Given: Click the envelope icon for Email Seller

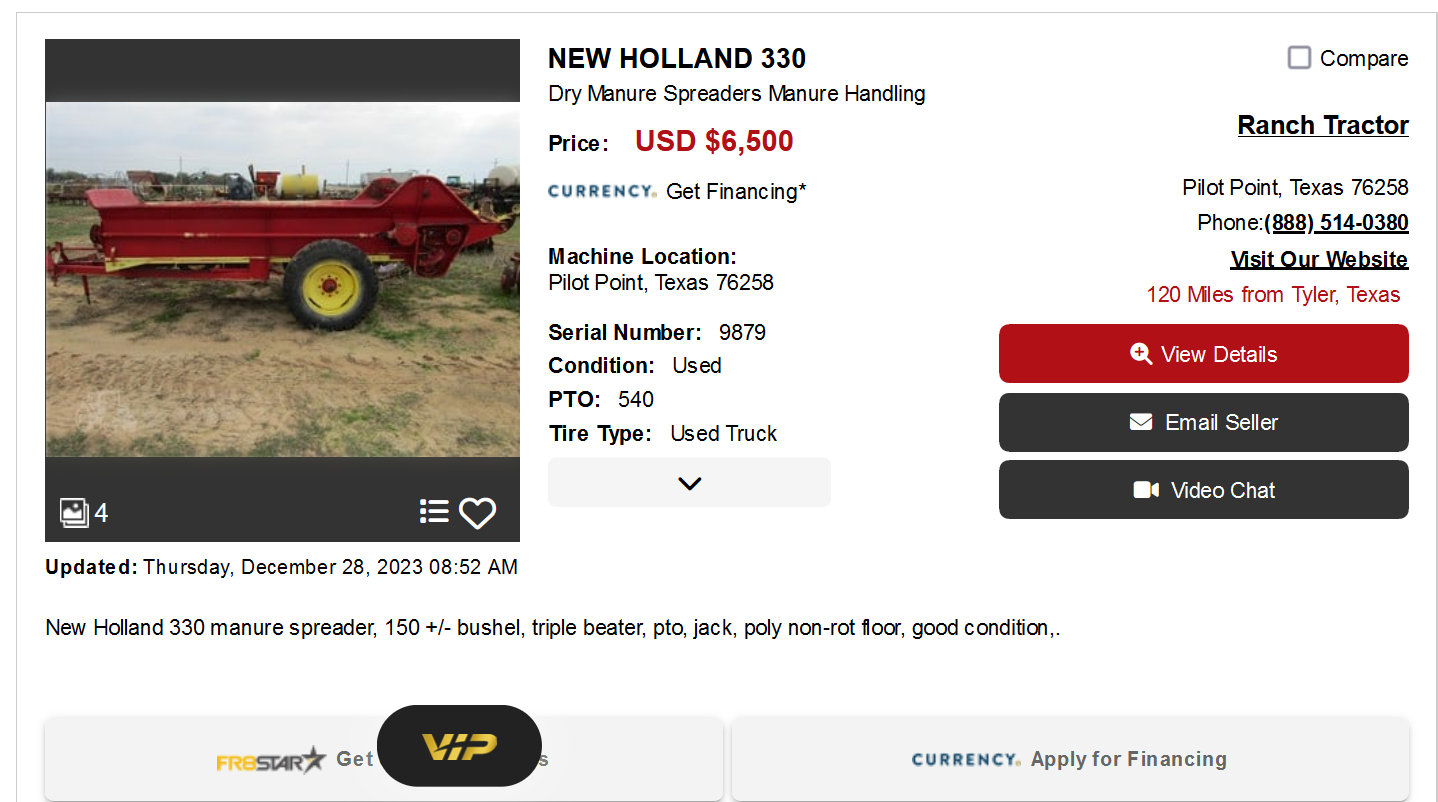Looking at the screenshot, I should (x=1141, y=422).
